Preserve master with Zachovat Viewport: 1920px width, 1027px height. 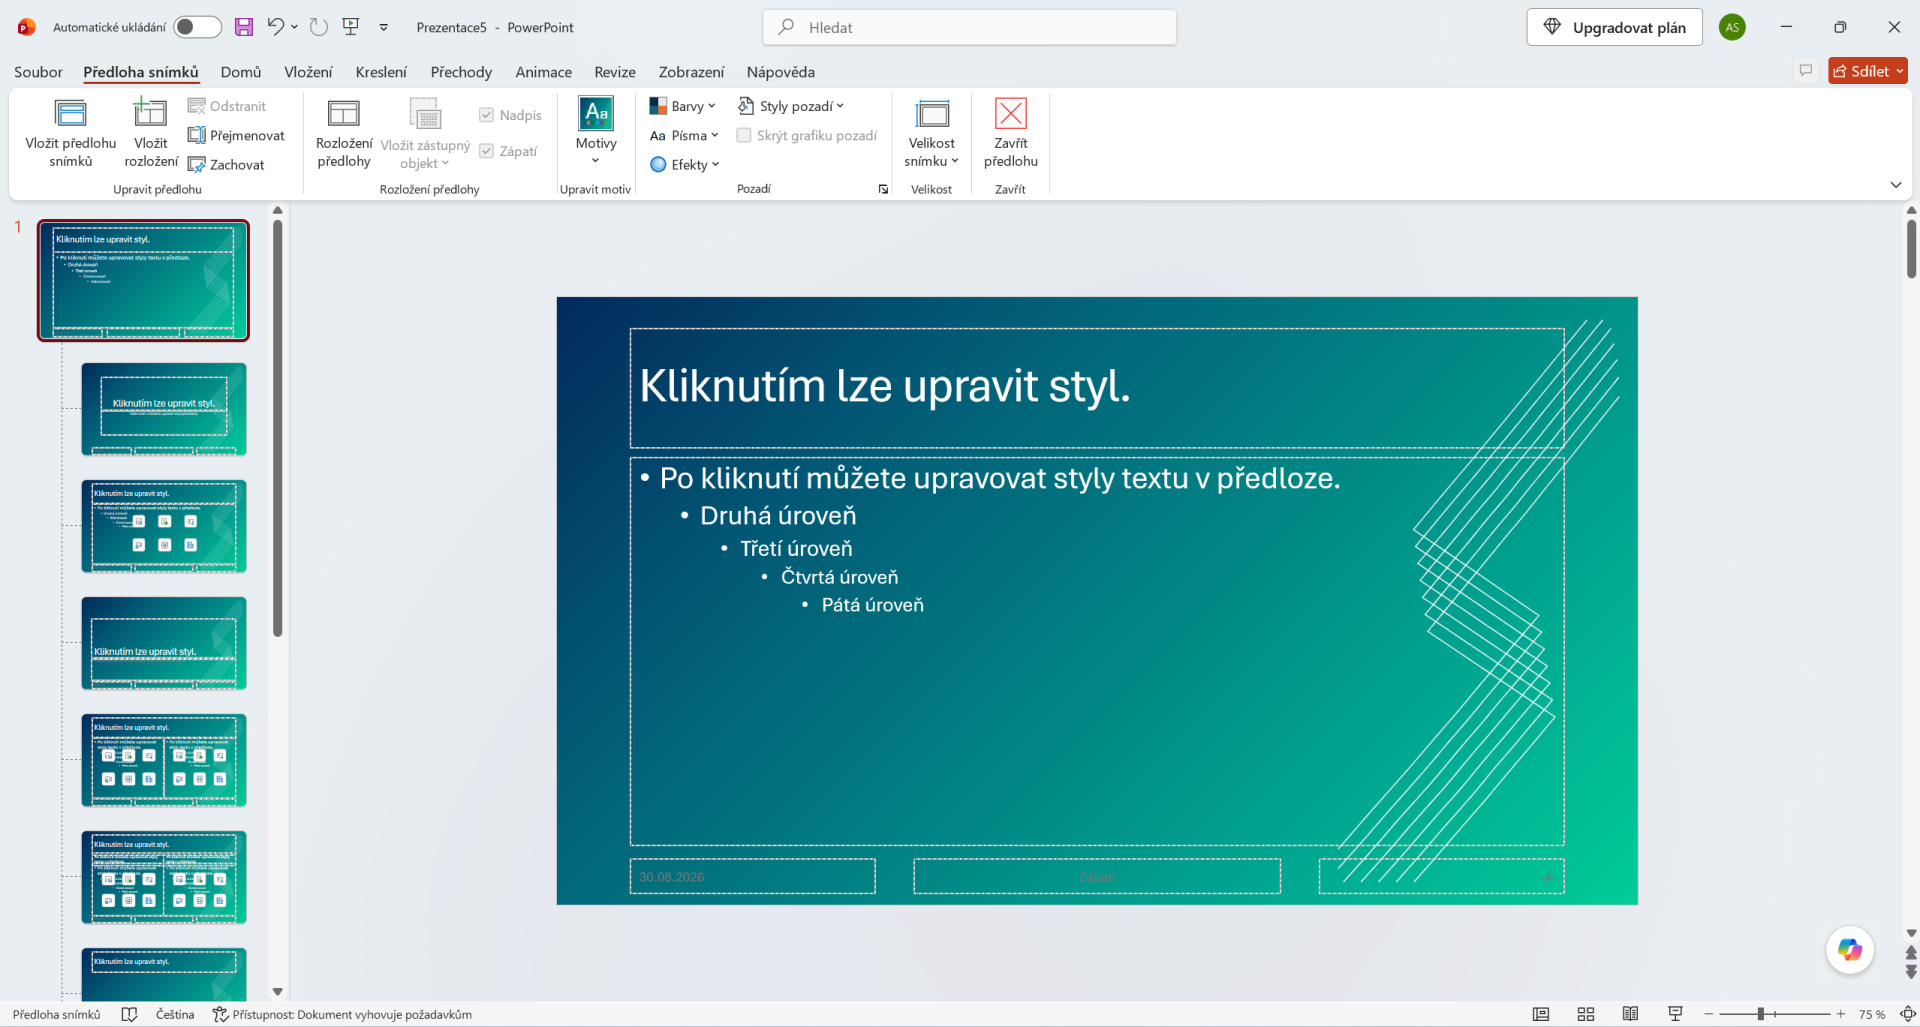227,165
